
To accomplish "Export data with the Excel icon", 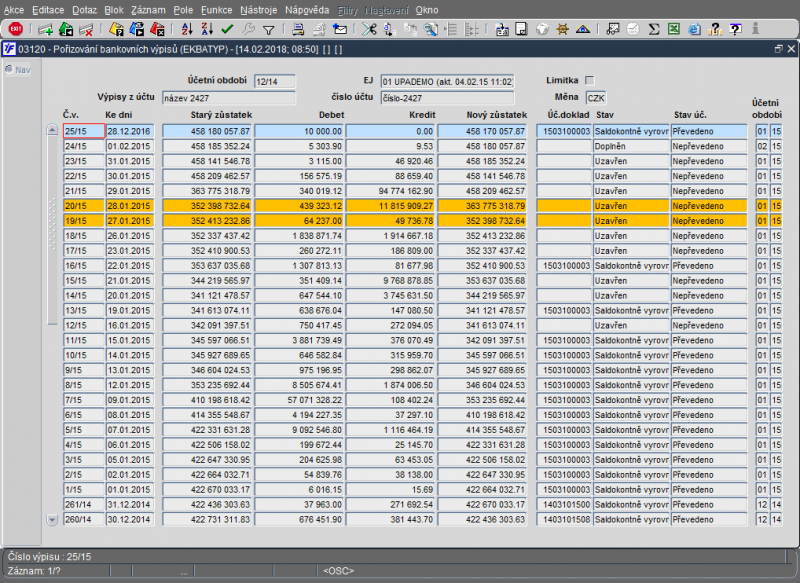I will coord(675,29).
